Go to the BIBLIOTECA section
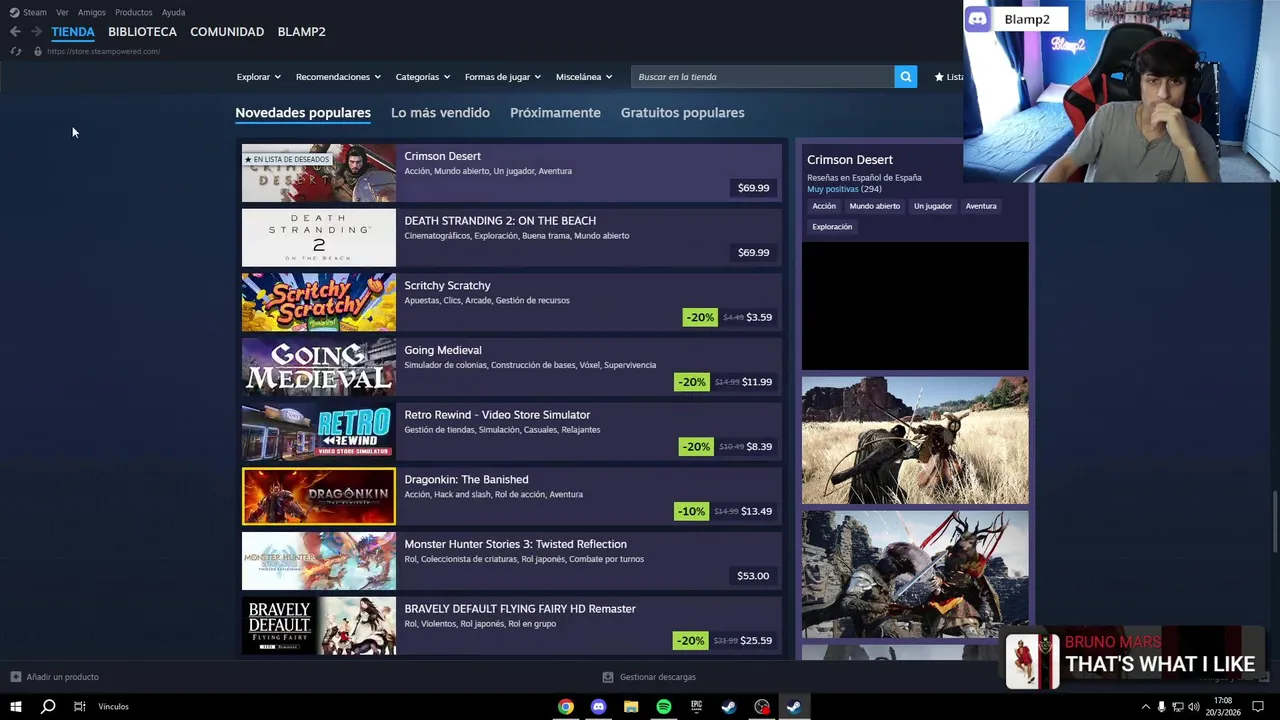This screenshot has height=720, width=1280. tap(142, 32)
